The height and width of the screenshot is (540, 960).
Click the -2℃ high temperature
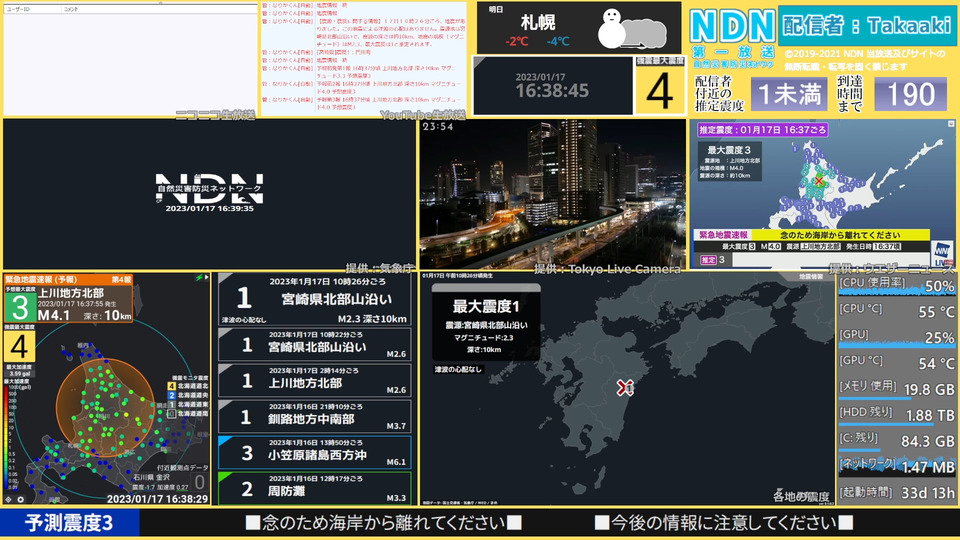point(517,42)
